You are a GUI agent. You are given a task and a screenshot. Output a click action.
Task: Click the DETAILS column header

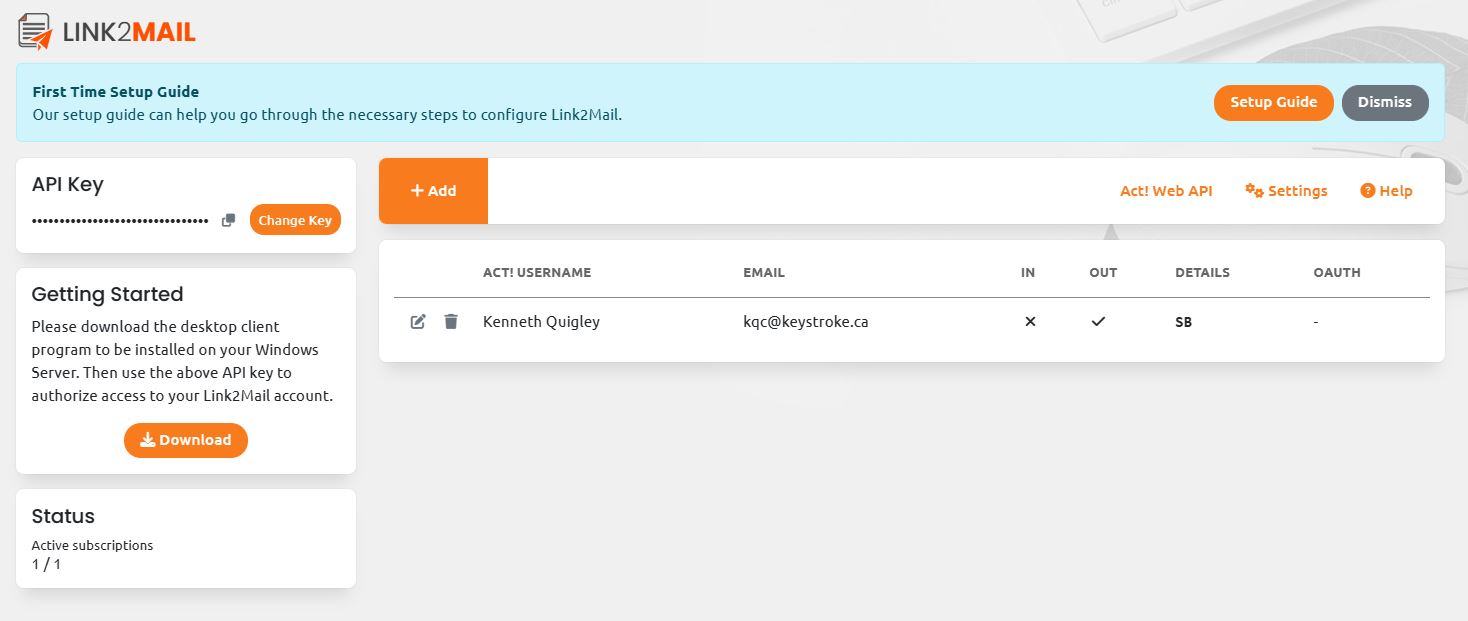coord(1202,272)
